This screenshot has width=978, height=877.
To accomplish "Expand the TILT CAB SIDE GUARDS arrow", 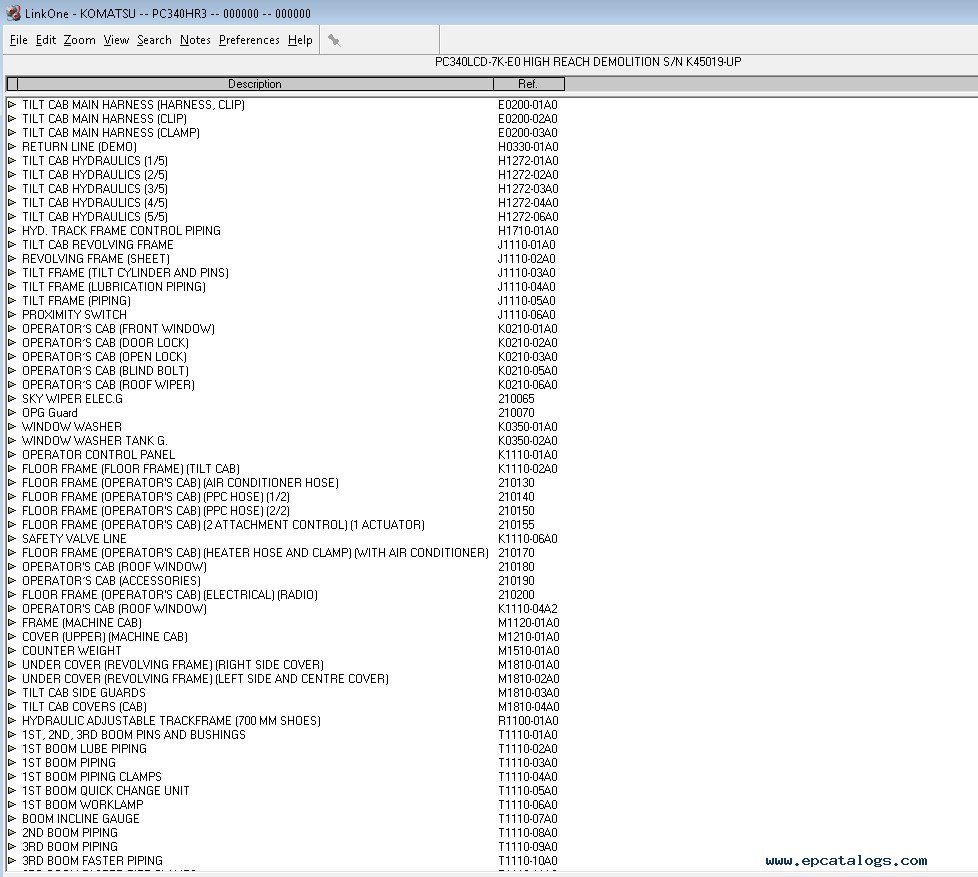I will (x=12, y=693).
